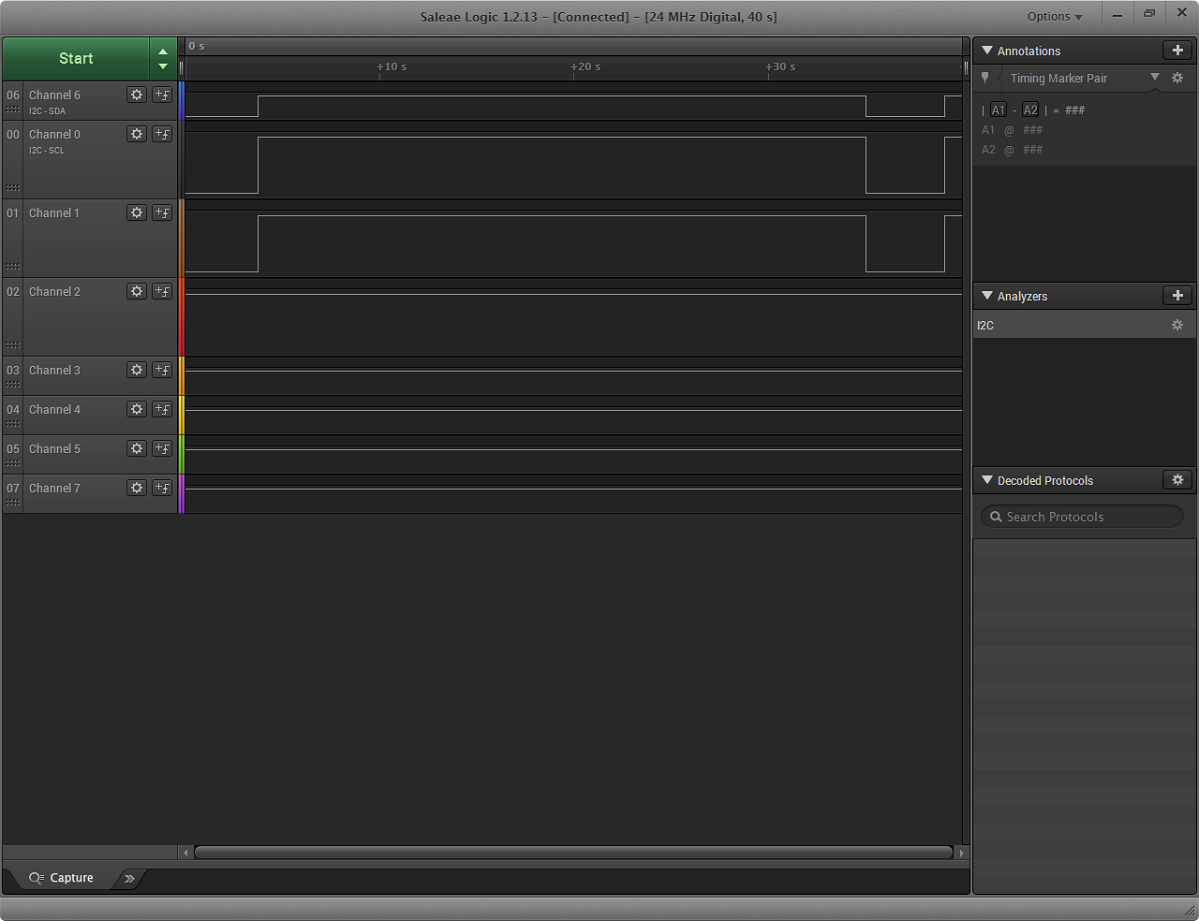This screenshot has height=921, width=1199.
Task: Open Channel 7 trigger settings icon
Action: 162,488
